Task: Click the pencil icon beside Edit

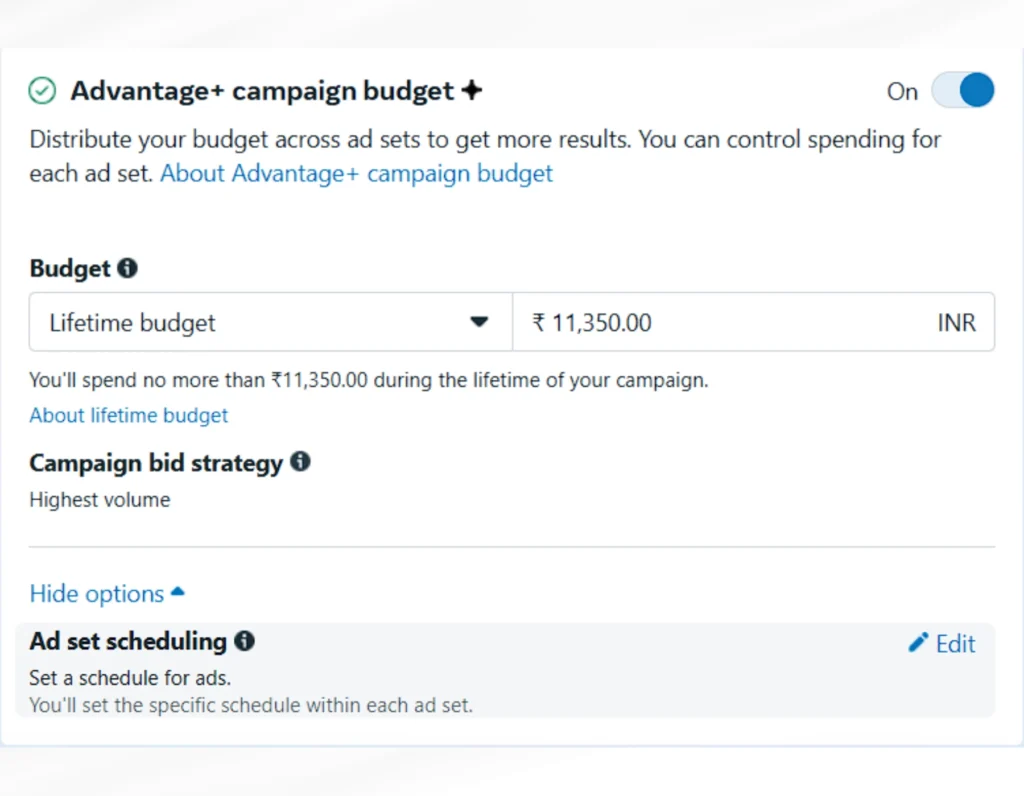Action: click(918, 643)
